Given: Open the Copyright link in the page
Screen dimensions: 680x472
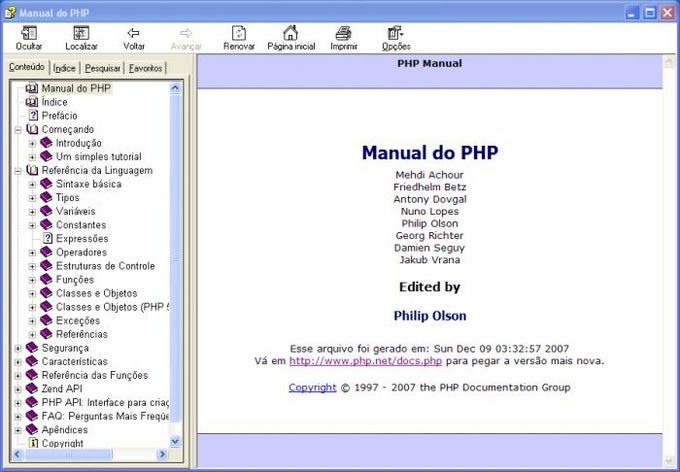Looking at the screenshot, I should (x=312, y=387).
